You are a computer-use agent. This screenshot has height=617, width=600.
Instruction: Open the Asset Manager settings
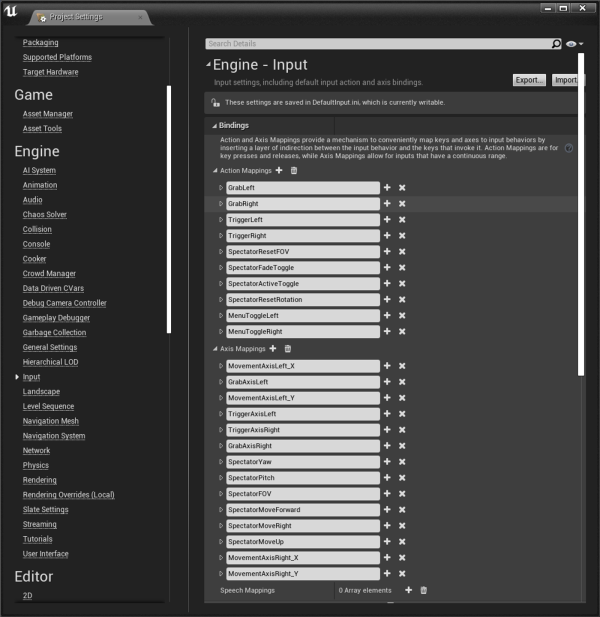48,114
